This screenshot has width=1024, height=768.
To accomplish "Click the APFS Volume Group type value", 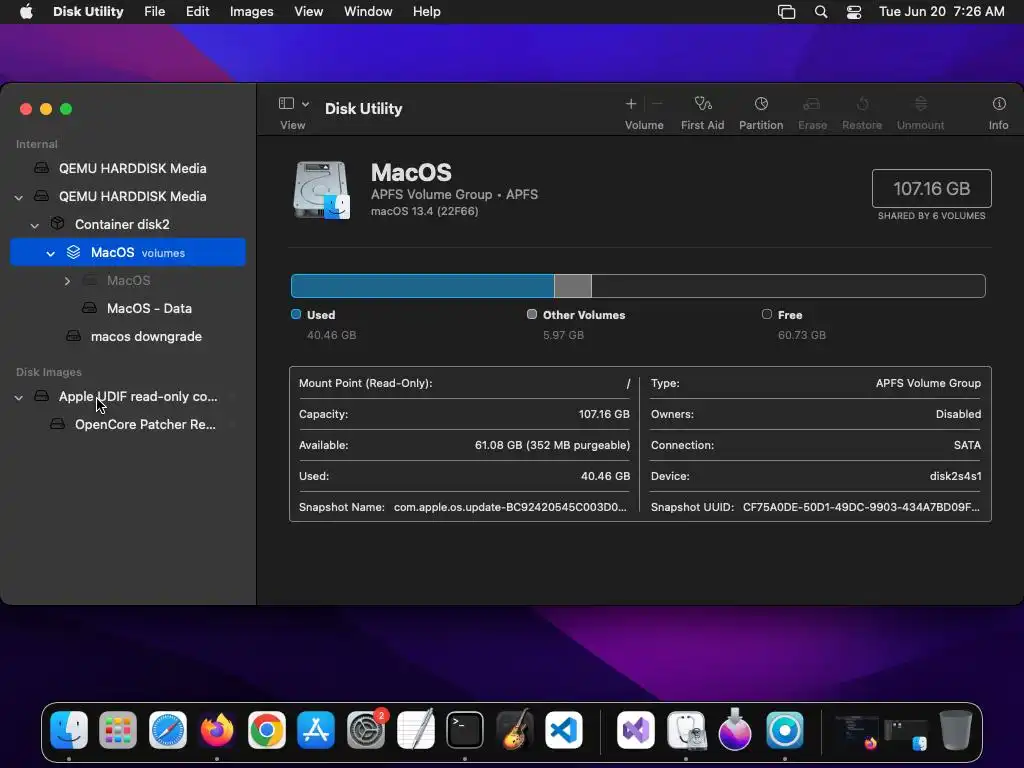I will (x=928, y=383).
